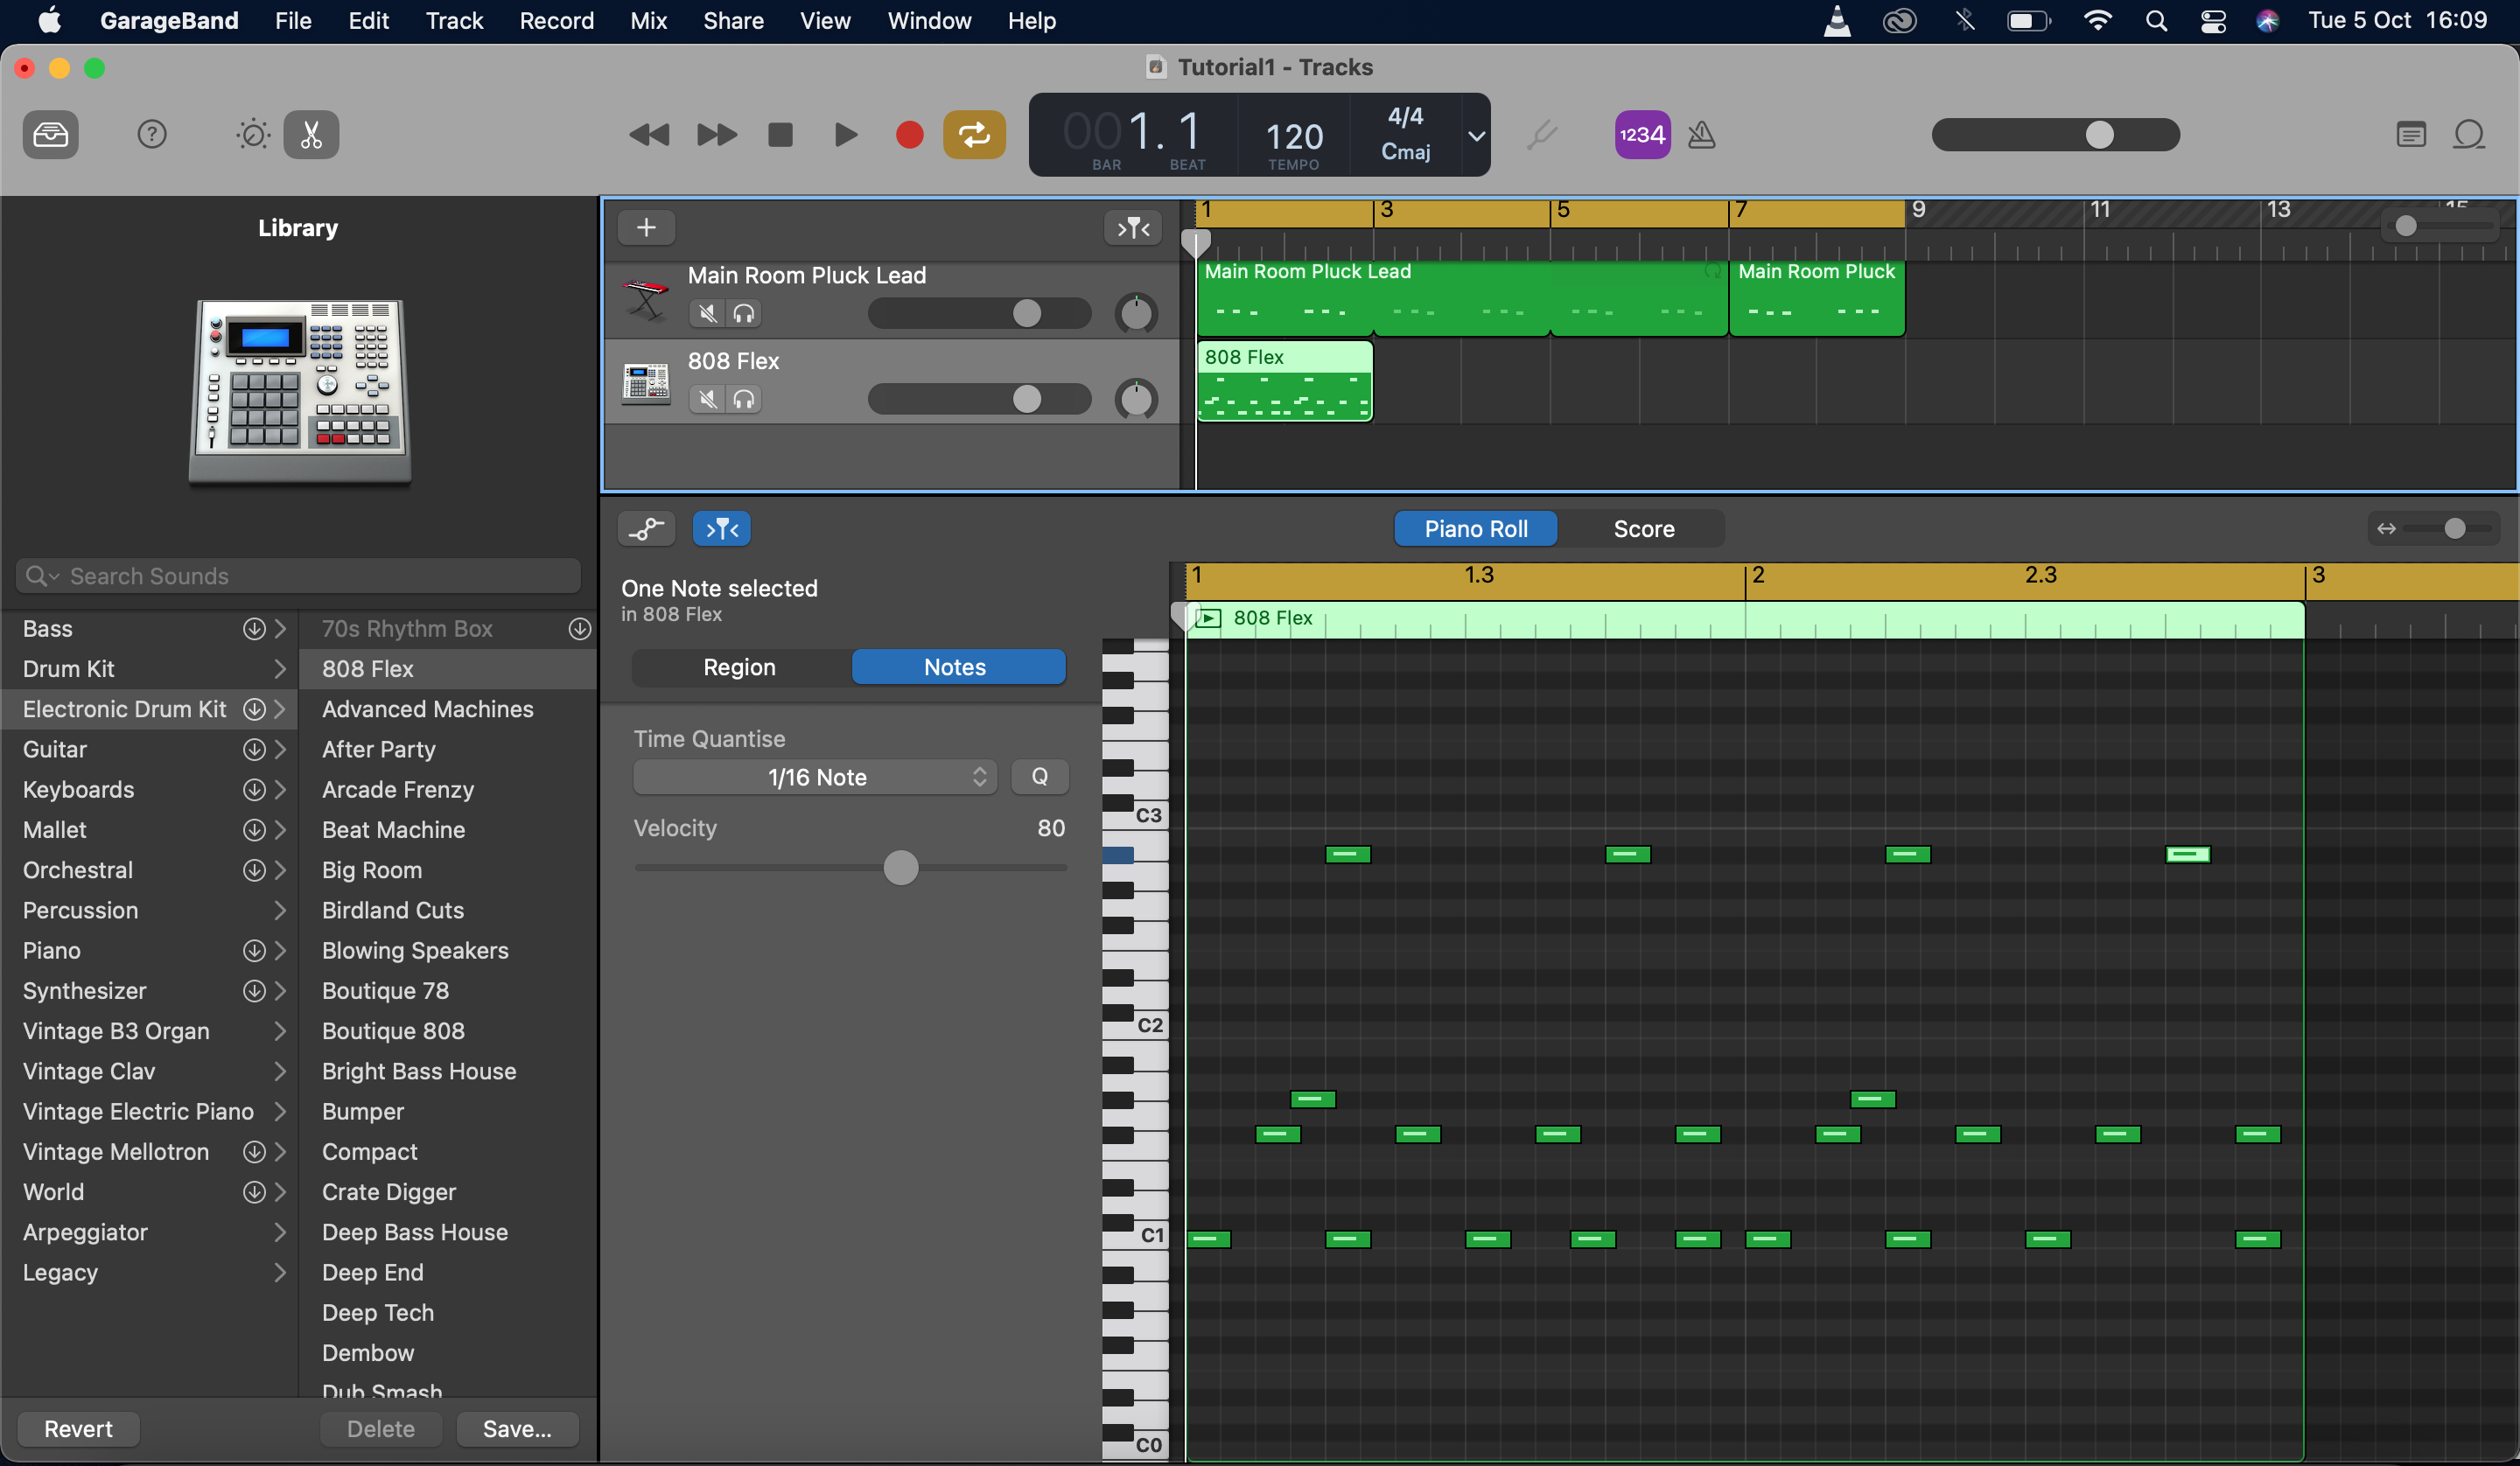Click the tuning/metronome icon in toolbar
The image size is (2520, 1466).
coord(1702,133)
